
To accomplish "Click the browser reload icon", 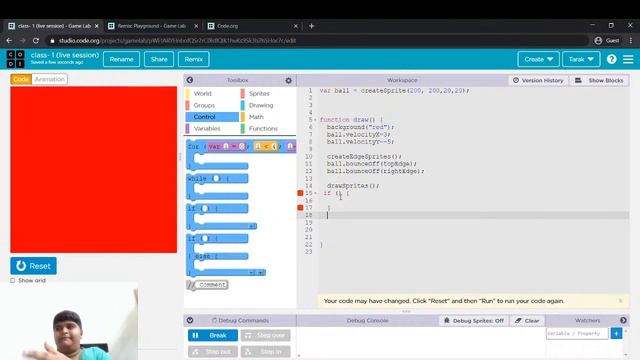I will (x=36, y=41).
